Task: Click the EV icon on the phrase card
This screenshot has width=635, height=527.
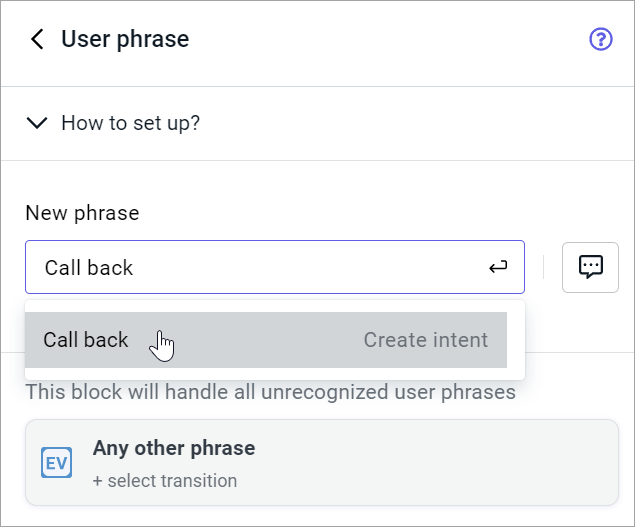Action: pos(56,462)
